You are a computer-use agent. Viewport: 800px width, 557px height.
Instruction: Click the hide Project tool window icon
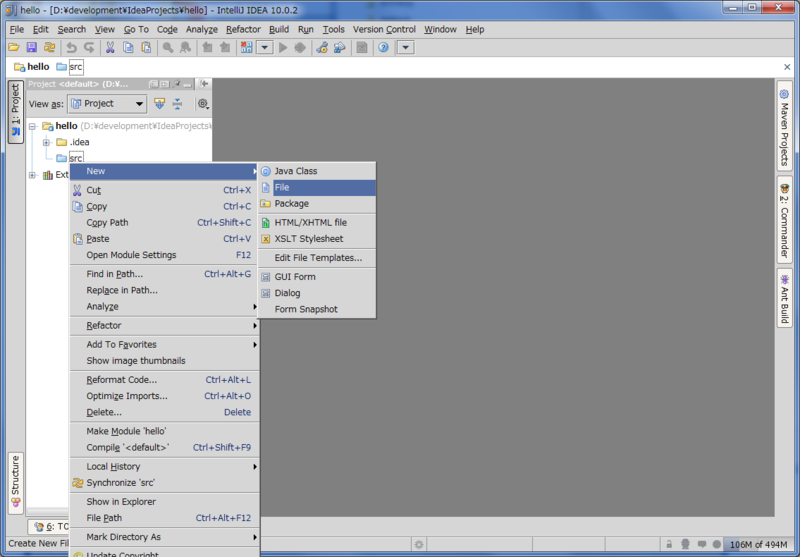pos(204,84)
